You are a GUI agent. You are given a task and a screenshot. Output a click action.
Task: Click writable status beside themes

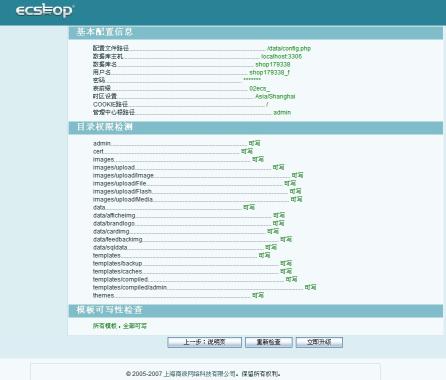tap(258, 295)
